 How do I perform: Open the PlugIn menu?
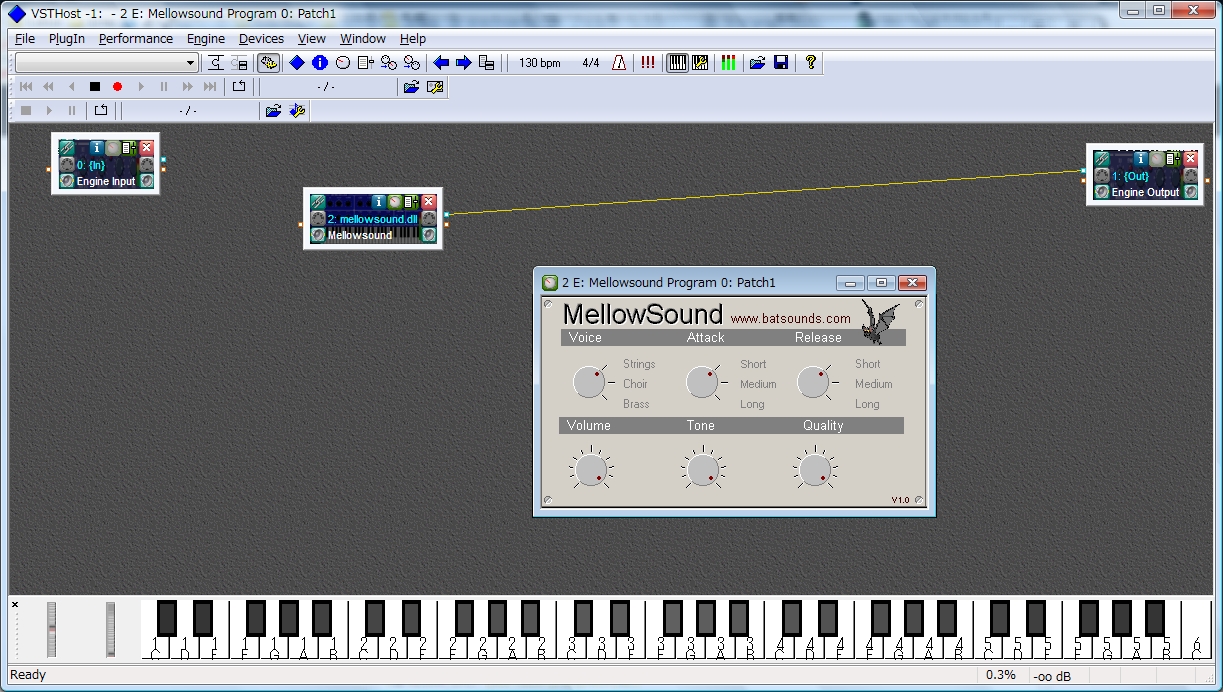(67, 39)
